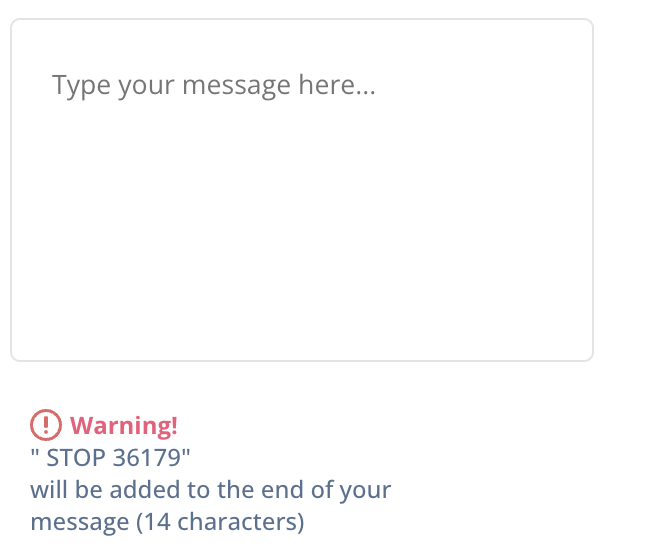This screenshot has width=646, height=546.
Task: Click the 'will be added to the end' line
Action: (211, 490)
